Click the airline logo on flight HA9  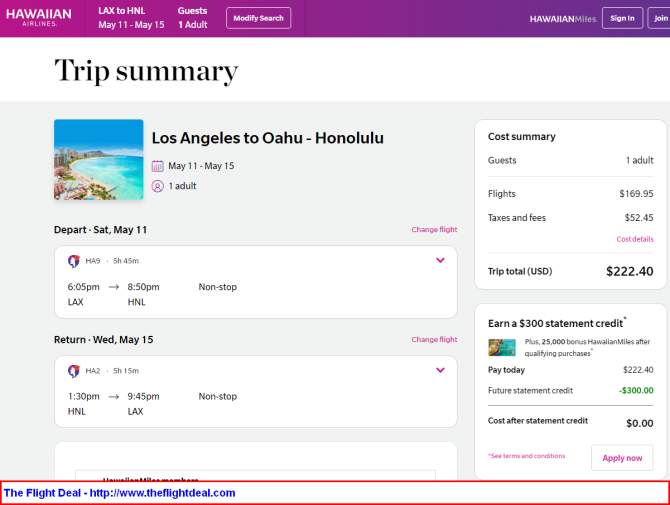(74, 261)
